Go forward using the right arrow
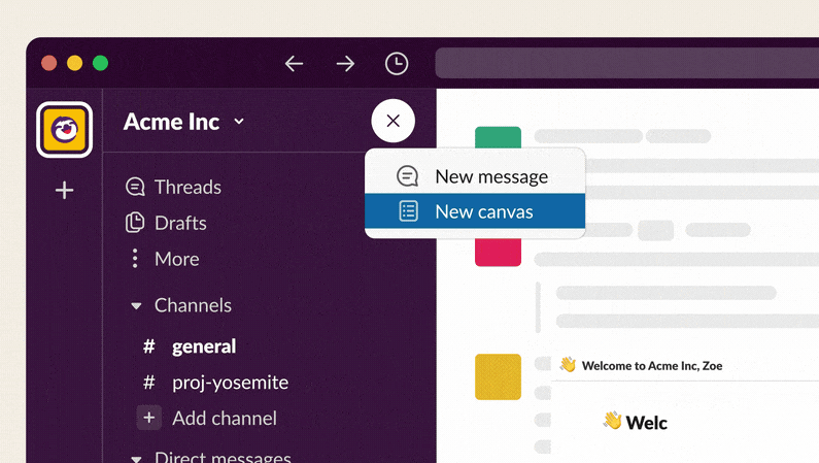Image resolution: width=819 pixels, height=463 pixels. tap(345, 64)
